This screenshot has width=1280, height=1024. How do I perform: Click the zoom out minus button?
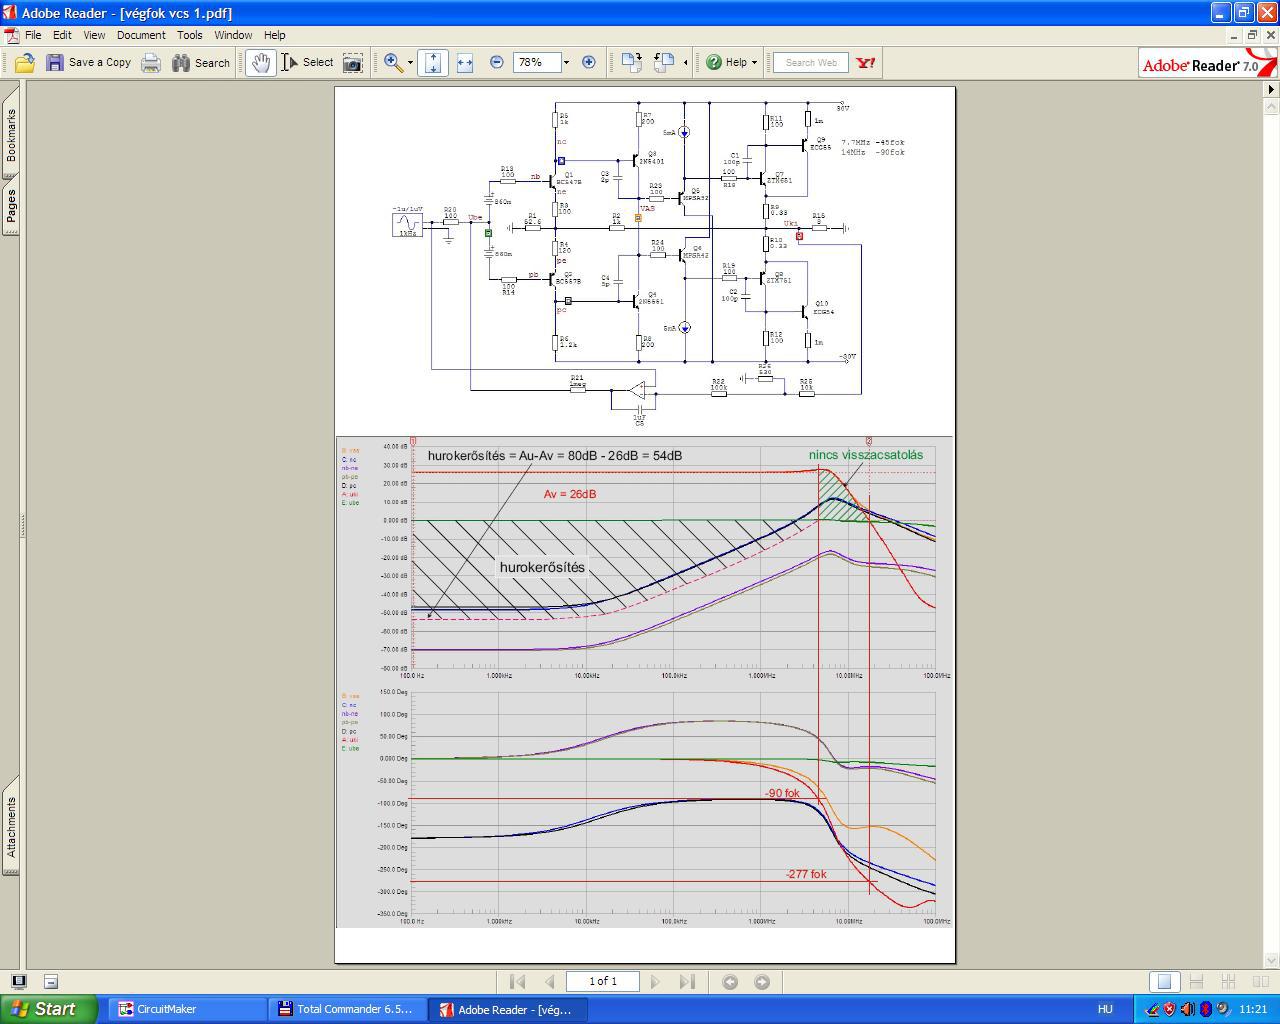coord(497,62)
